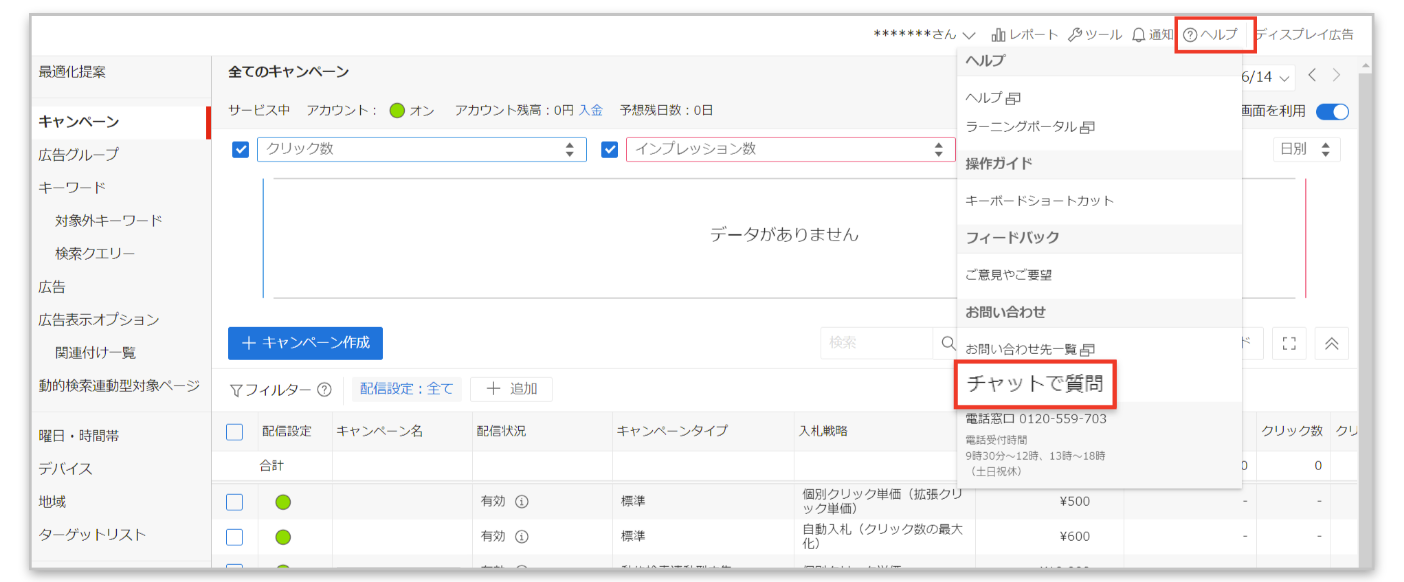Open the 日別 granularity dropdown
This screenshot has height=582, width=1404.
[x=1306, y=149]
